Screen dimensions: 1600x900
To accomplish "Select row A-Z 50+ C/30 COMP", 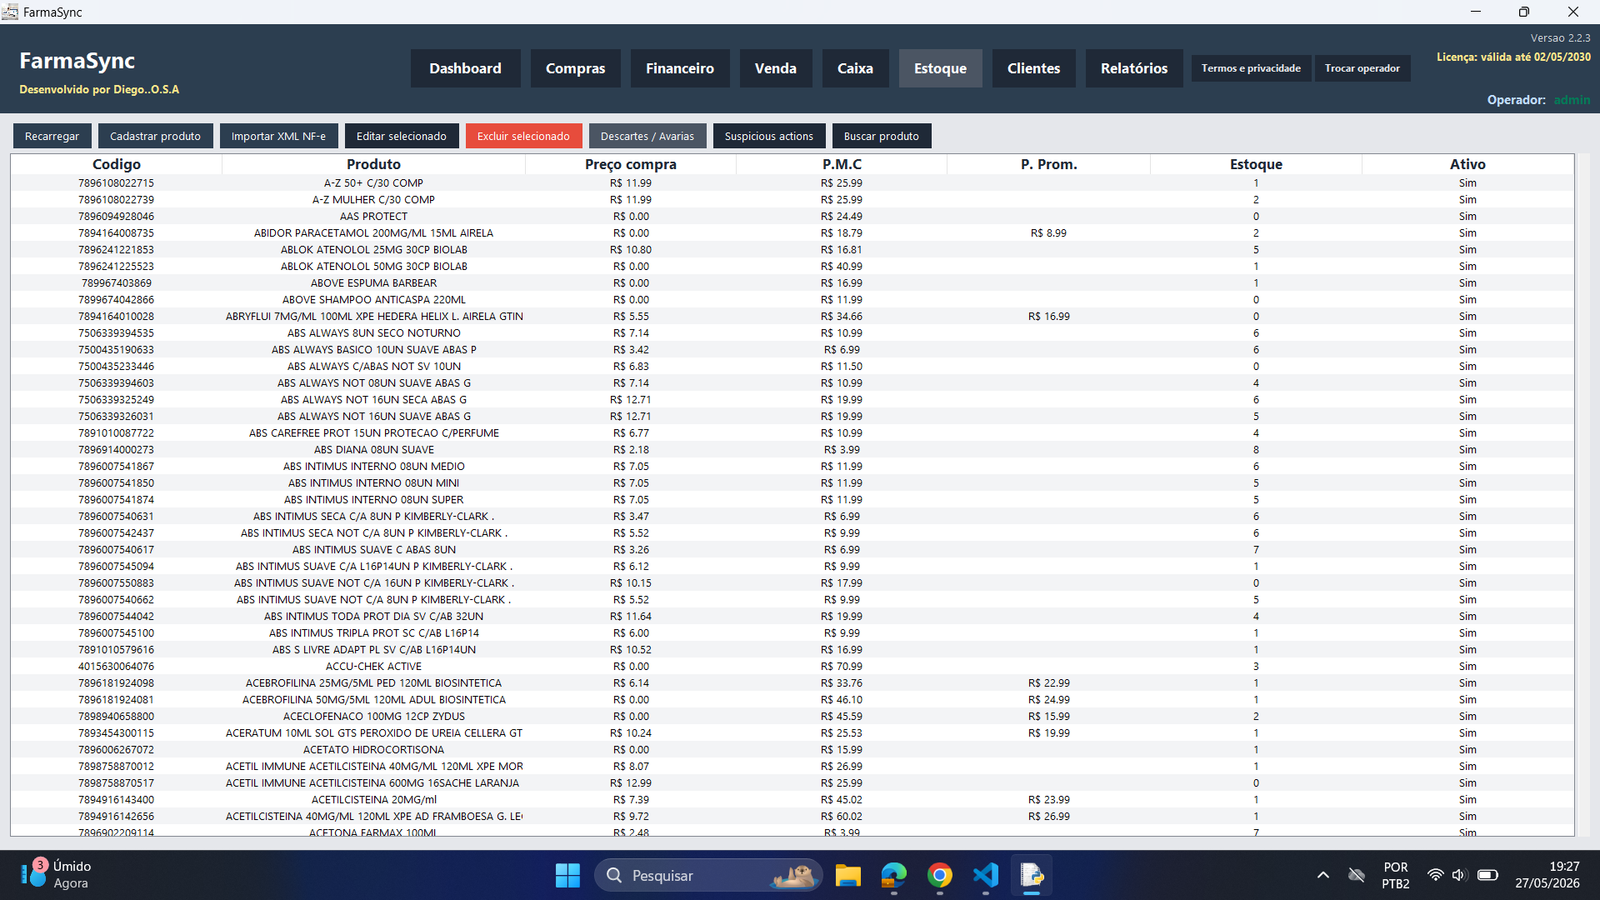I will (x=792, y=183).
